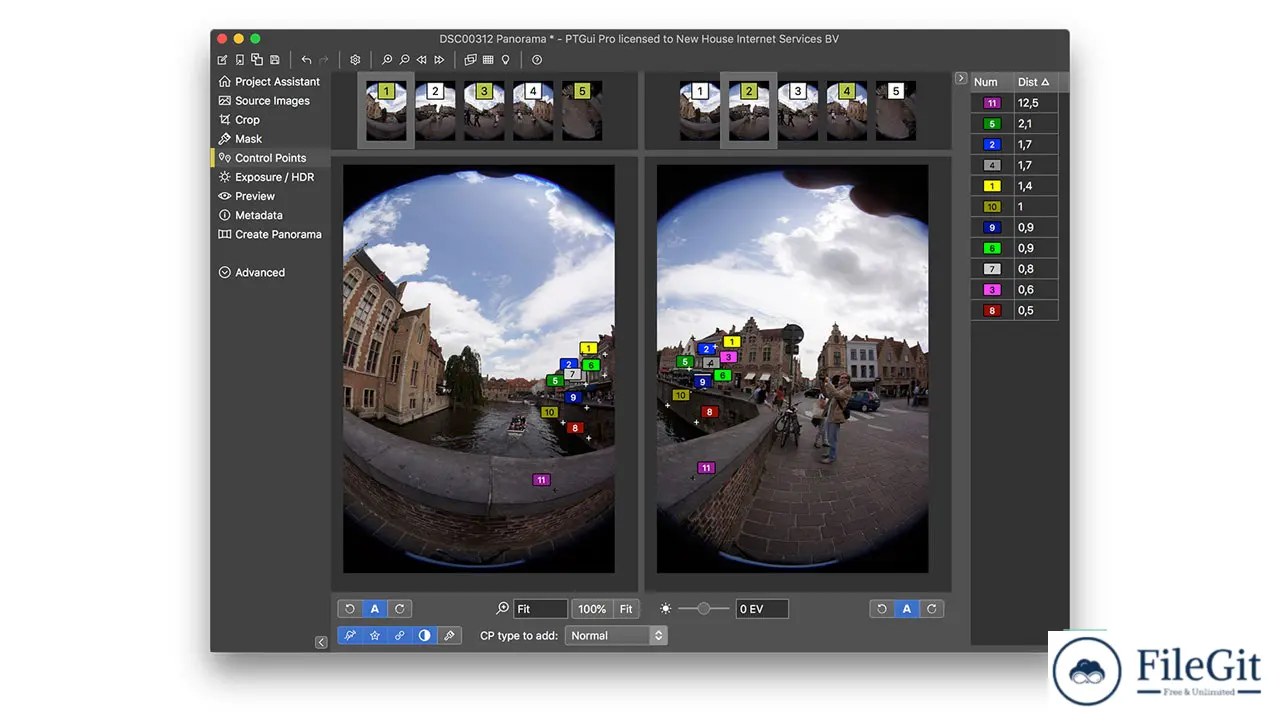Select image 4 thumbnail in right strip
This screenshot has width=1280, height=720.
click(847, 110)
